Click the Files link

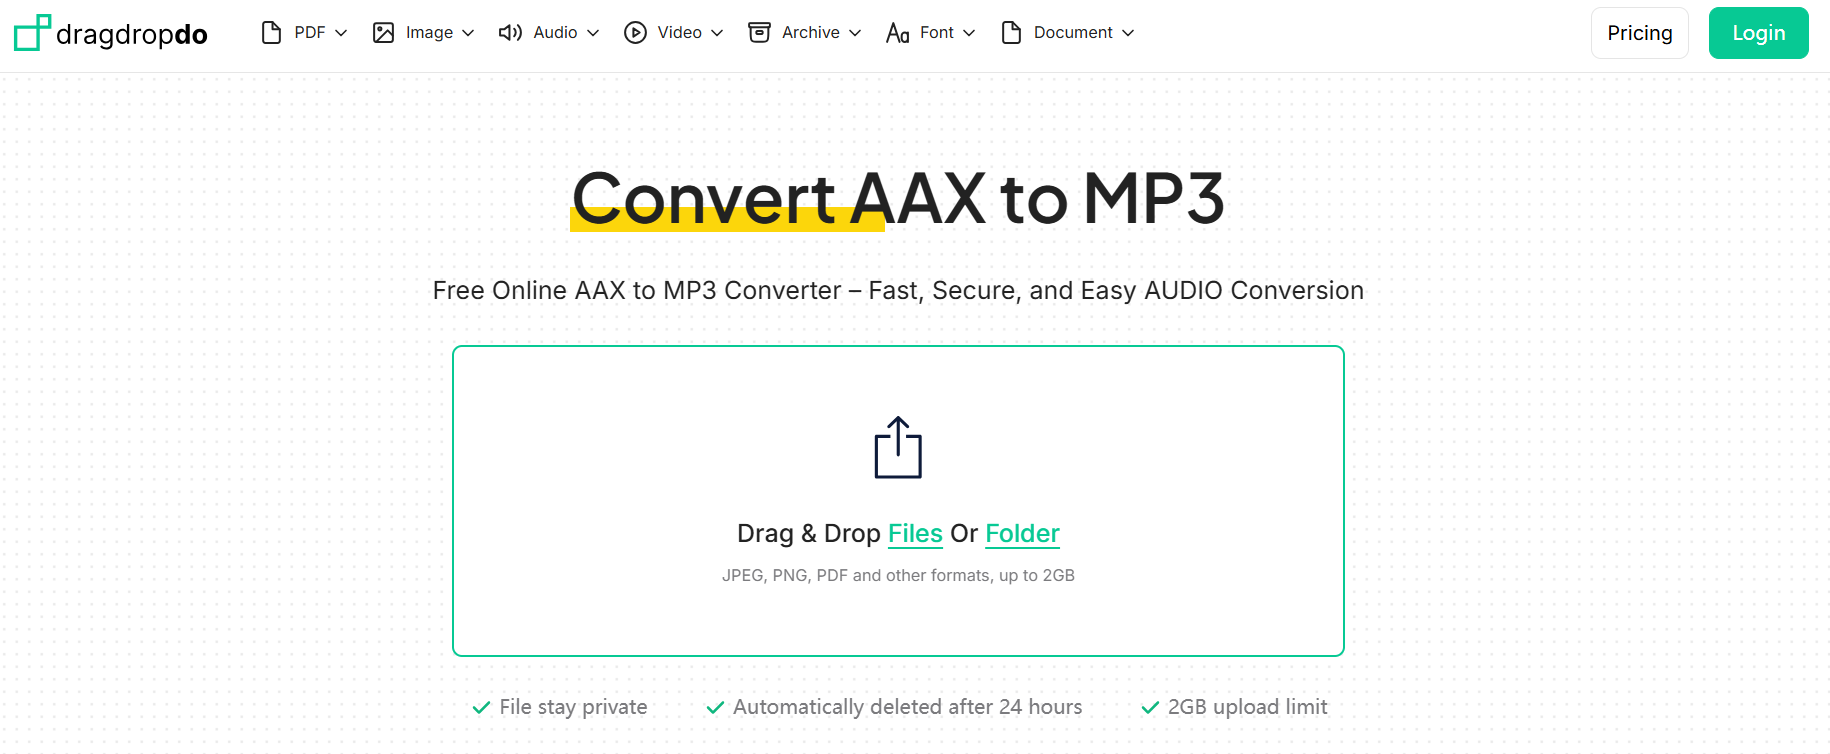(915, 533)
